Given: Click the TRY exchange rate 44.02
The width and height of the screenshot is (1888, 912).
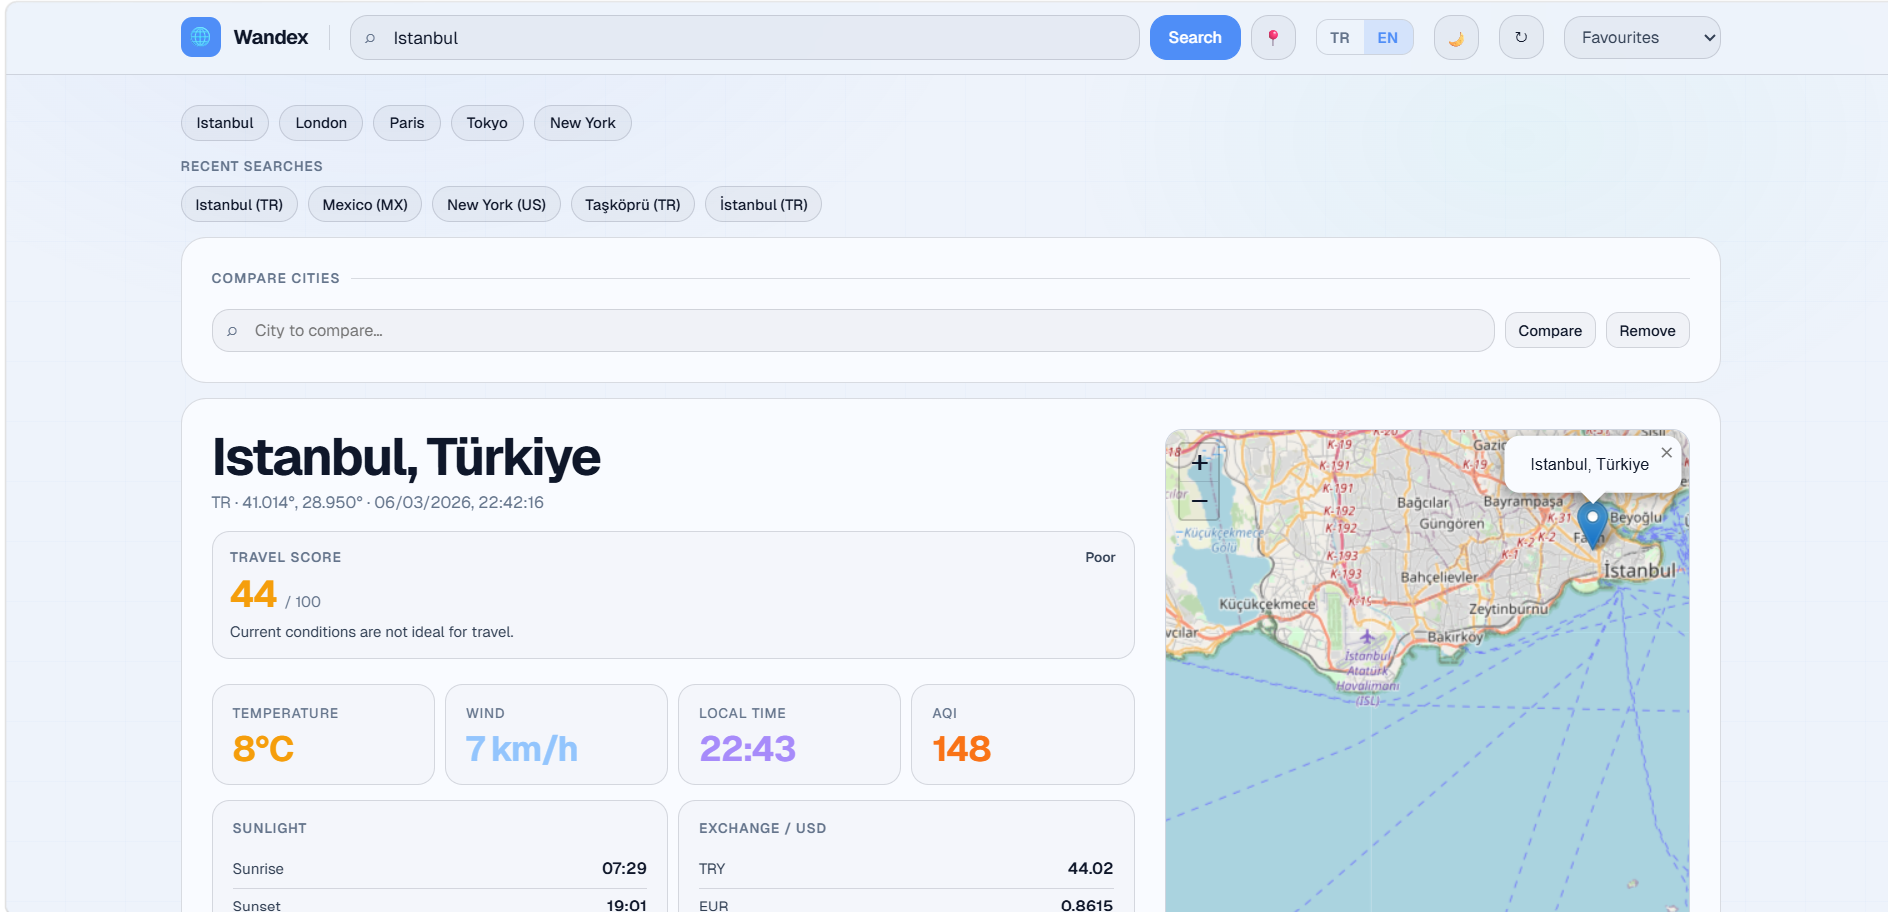Looking at the screenshot, I should 1090,869.
